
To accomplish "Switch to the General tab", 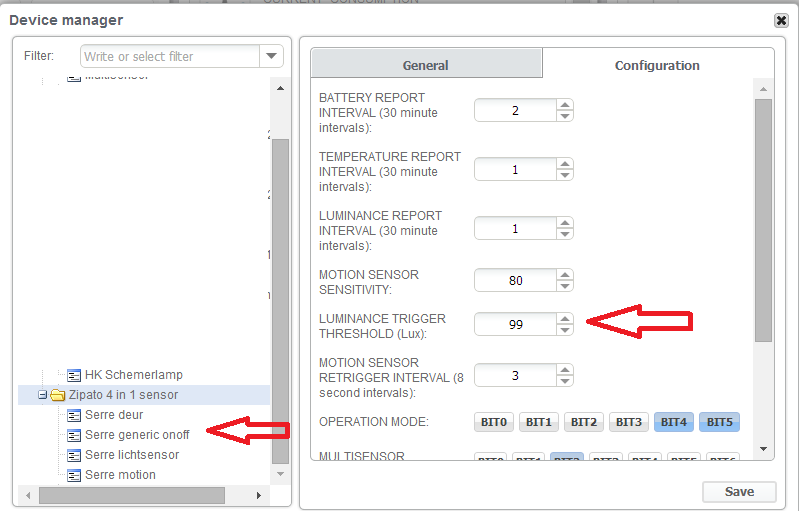I will pos(425,65).
